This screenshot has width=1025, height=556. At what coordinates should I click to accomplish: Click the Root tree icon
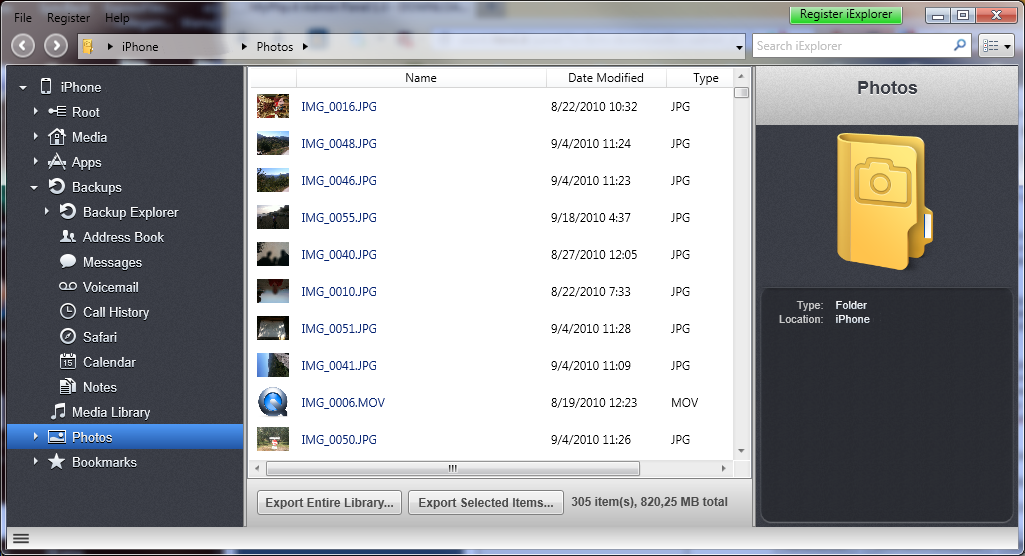[57, 112]
